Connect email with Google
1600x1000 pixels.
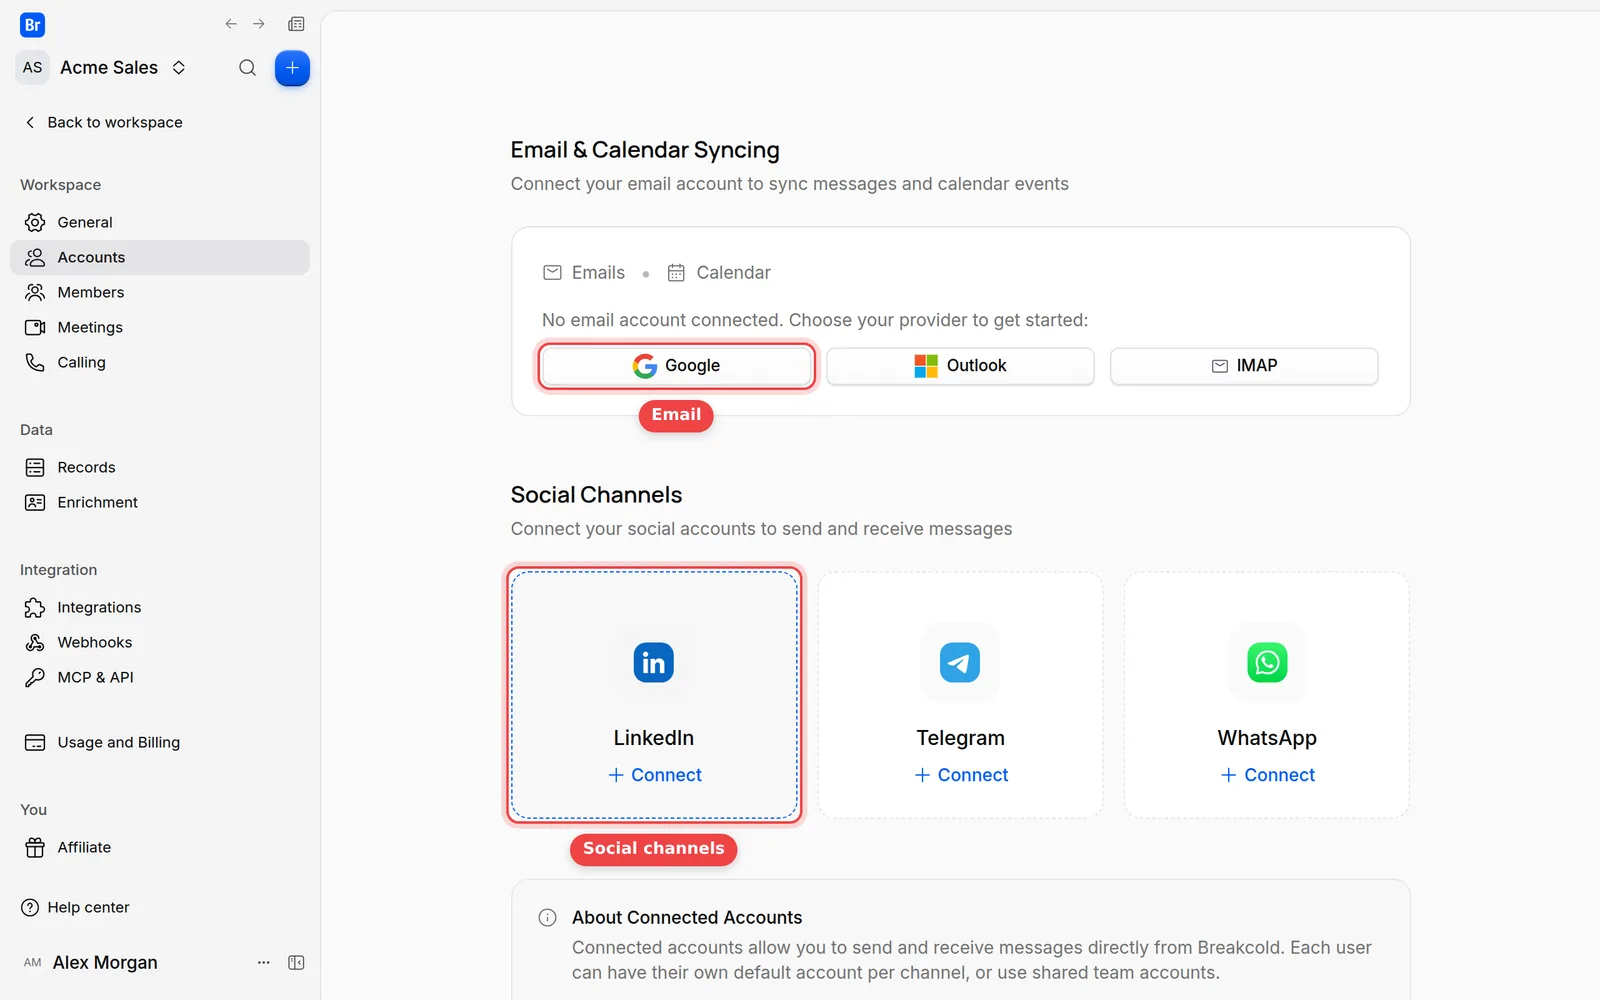(676, 366)
